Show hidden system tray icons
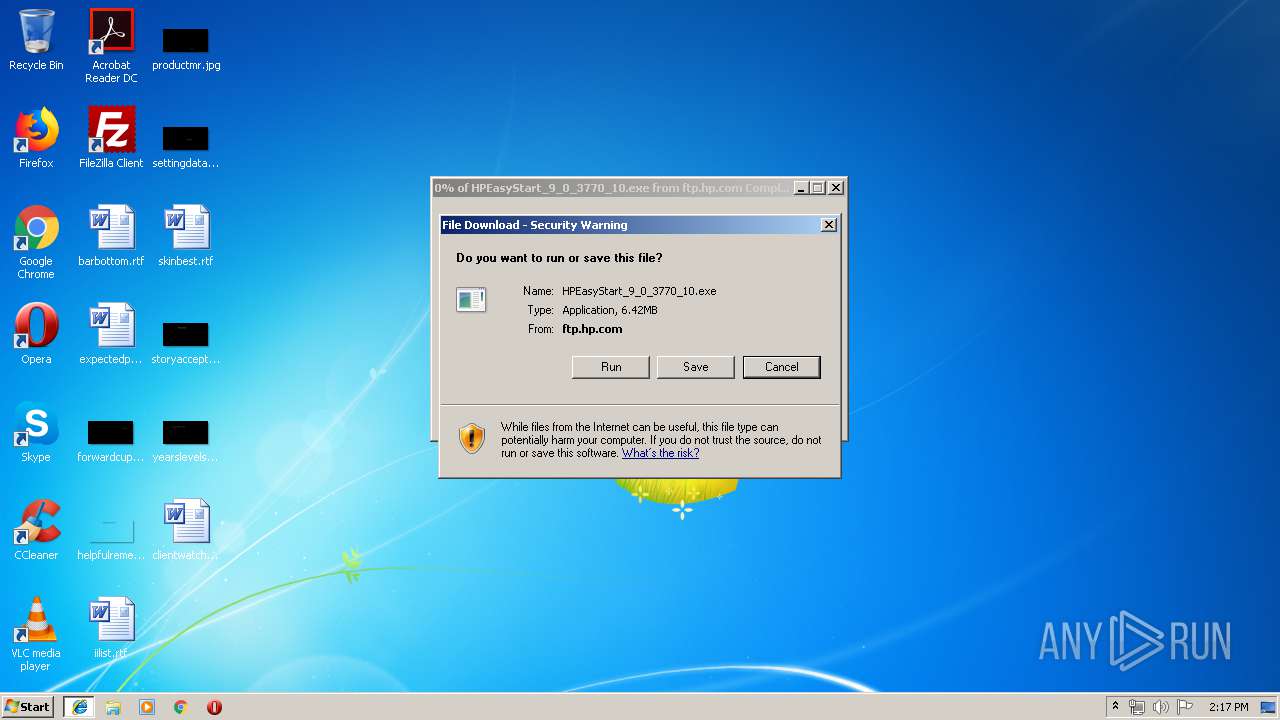 pyautogui.click(x=1115, y=707)
